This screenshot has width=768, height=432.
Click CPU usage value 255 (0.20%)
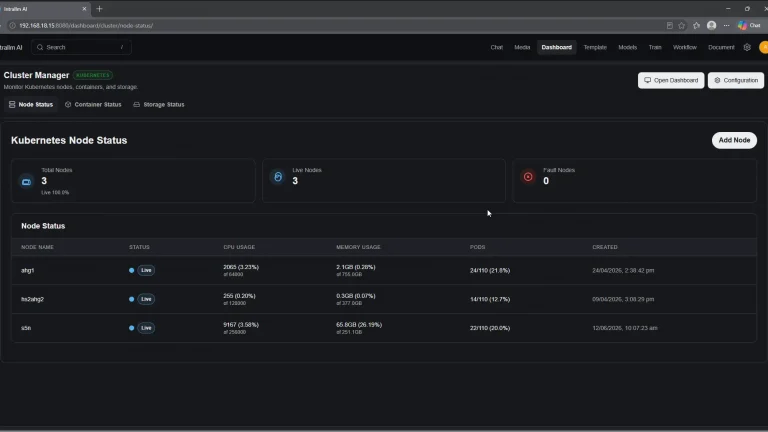coord(239,296)
